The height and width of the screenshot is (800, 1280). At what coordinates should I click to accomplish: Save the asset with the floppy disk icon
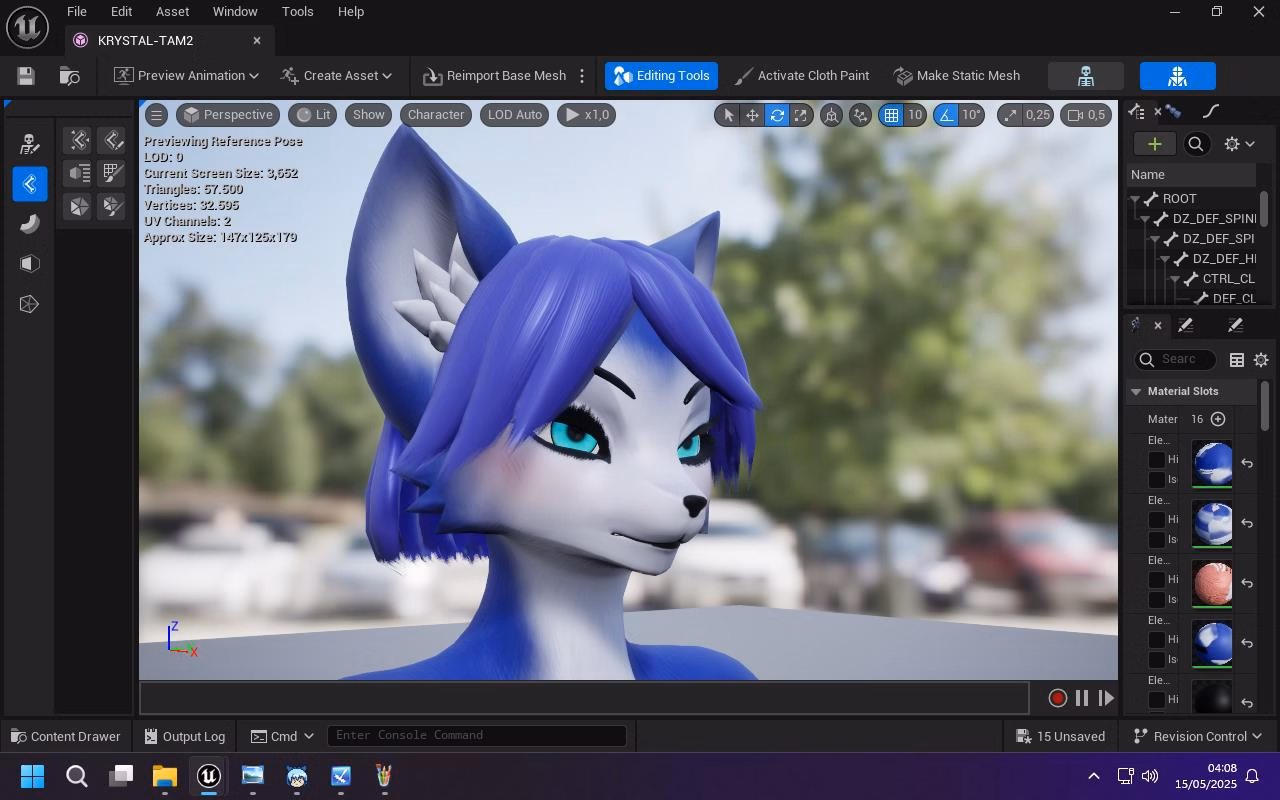pos(26,76)
